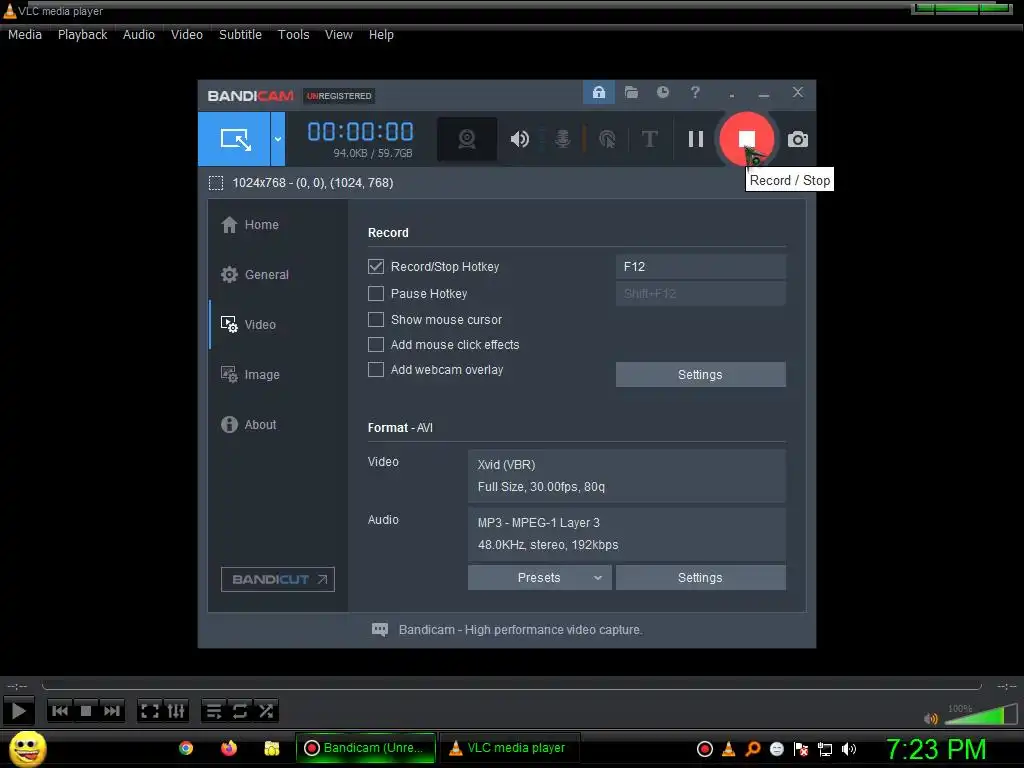Click VLC previous track button
Viewport: 1024px width, 768px height.
[59, 711]
